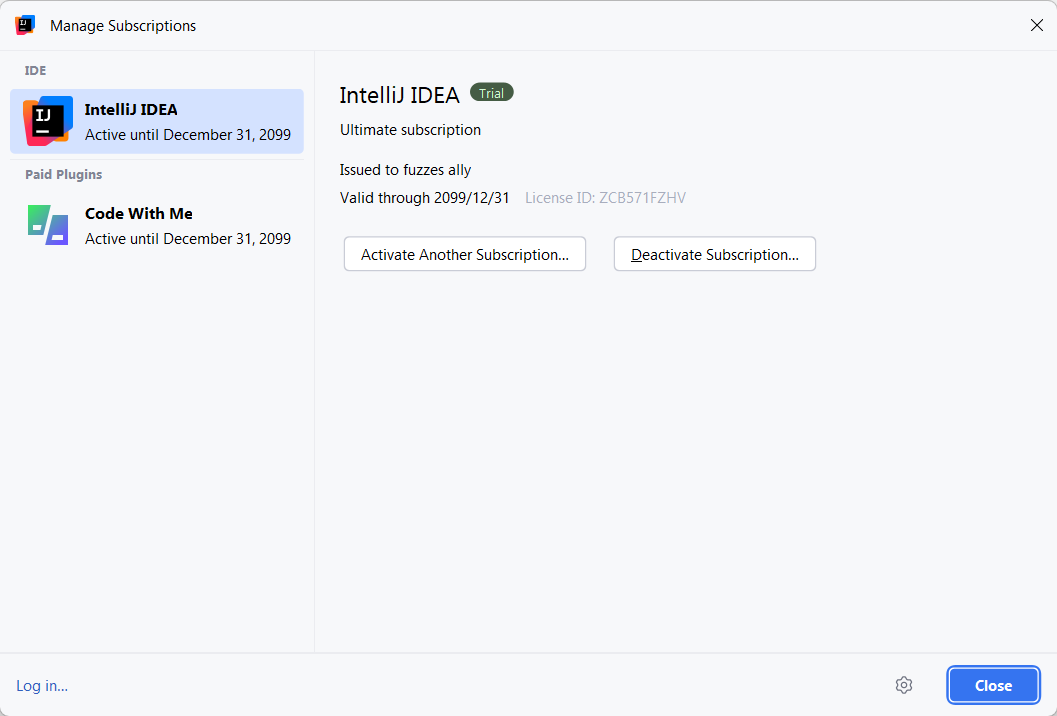Viewport: 1057px width, 716px height.
Task: Select the Code With Me subscription entry
Action: click(187, 226)
